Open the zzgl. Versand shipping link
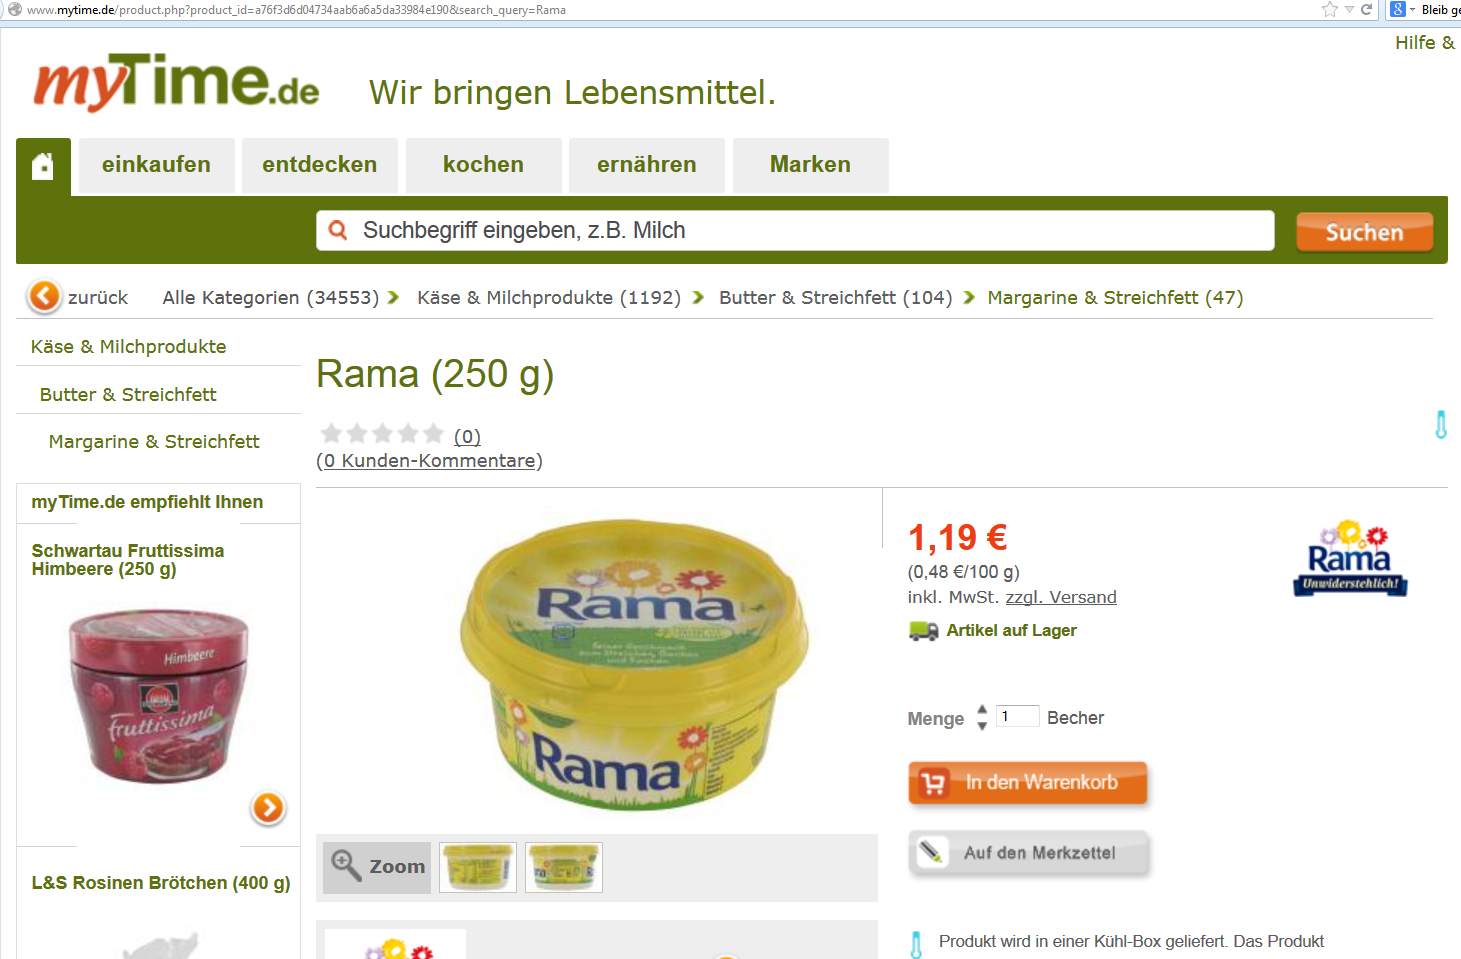The width and height of the screenshot is (1461, 959). pyautogui.click(x=1061, y=597)
